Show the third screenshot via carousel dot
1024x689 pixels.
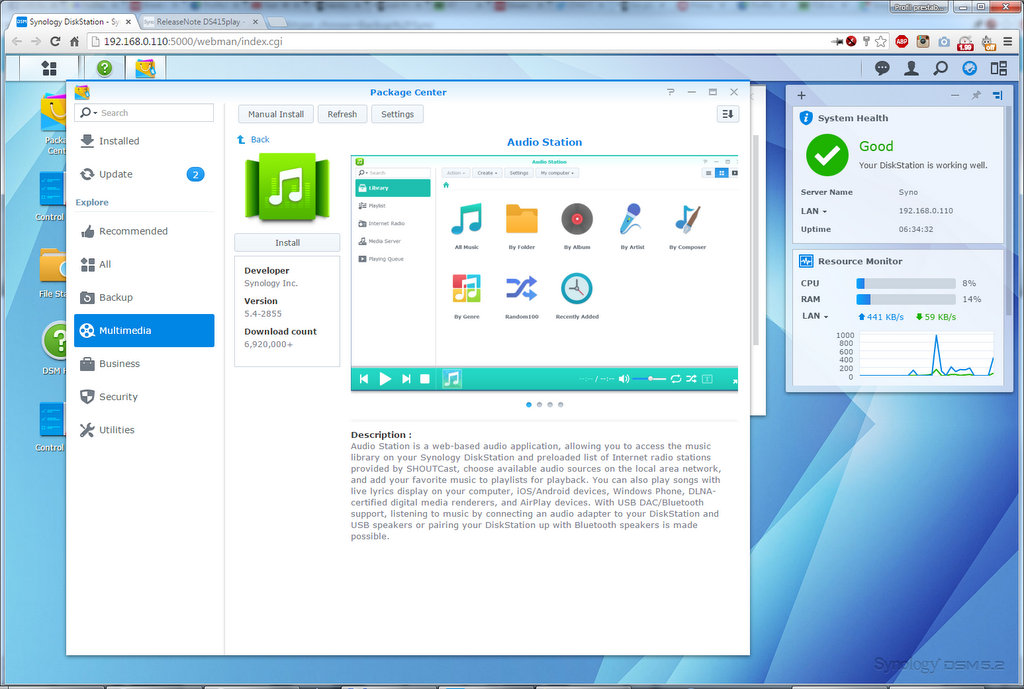pyautogui.click(x=550, y=405)
